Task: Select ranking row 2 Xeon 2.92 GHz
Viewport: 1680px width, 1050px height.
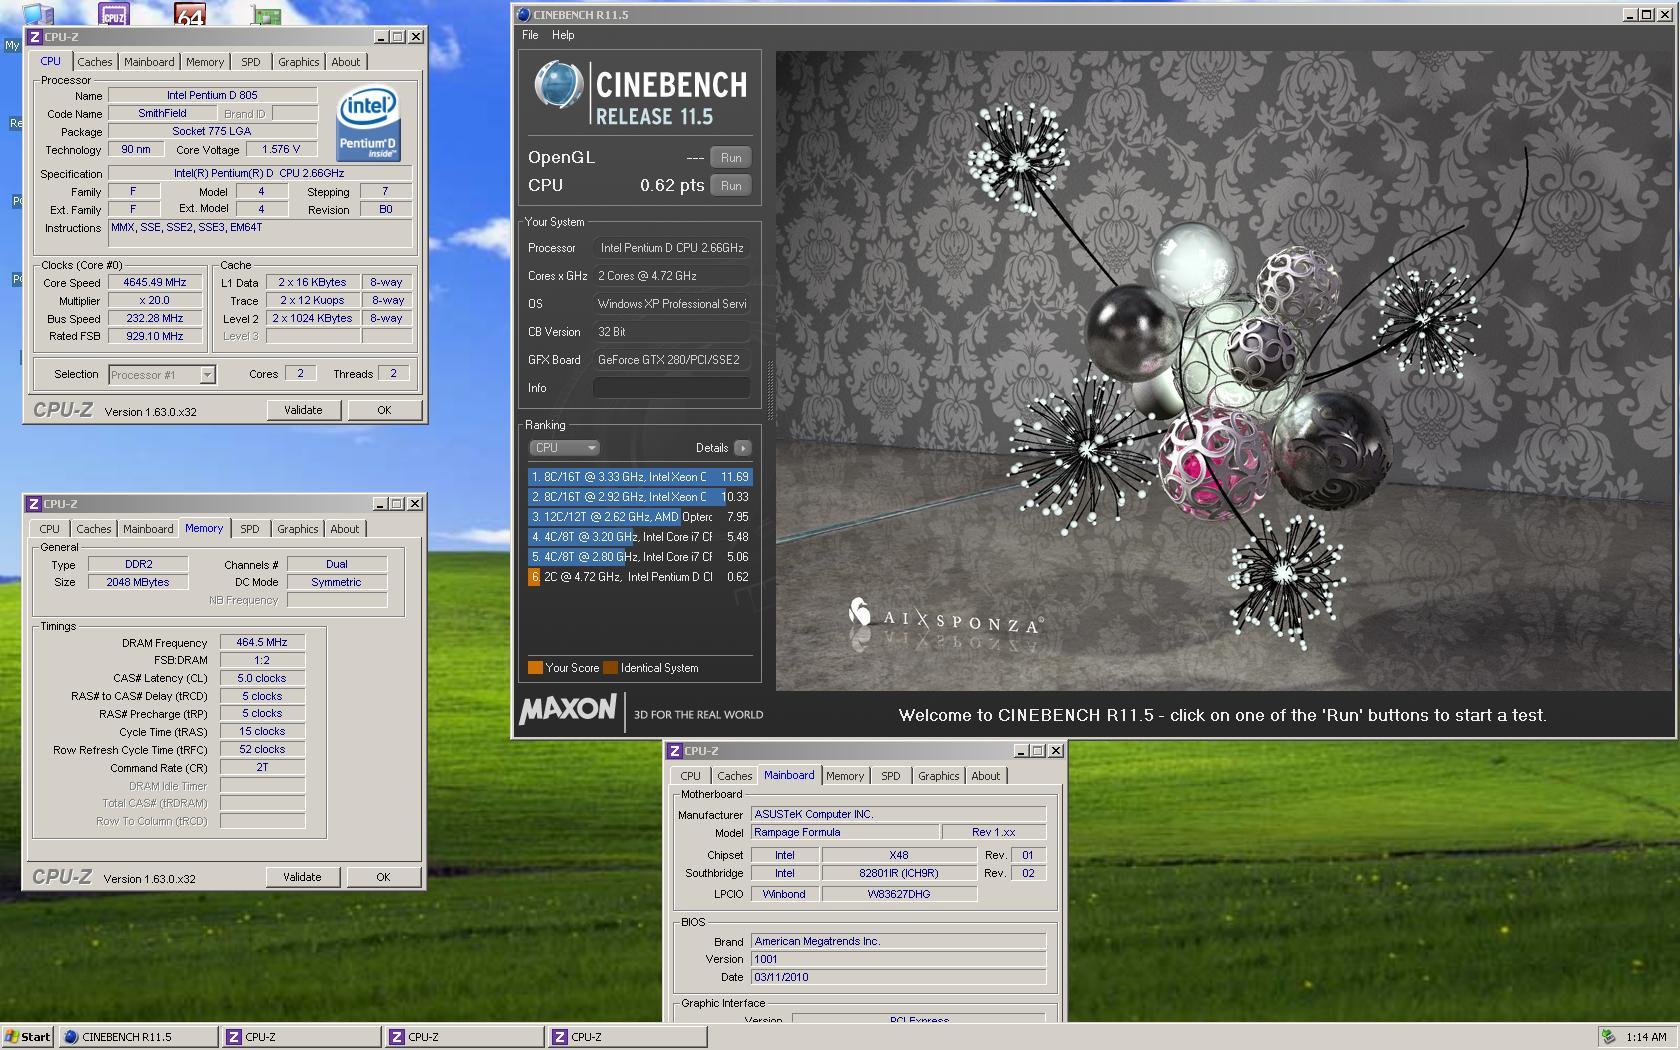Action: tap(640, 497)
